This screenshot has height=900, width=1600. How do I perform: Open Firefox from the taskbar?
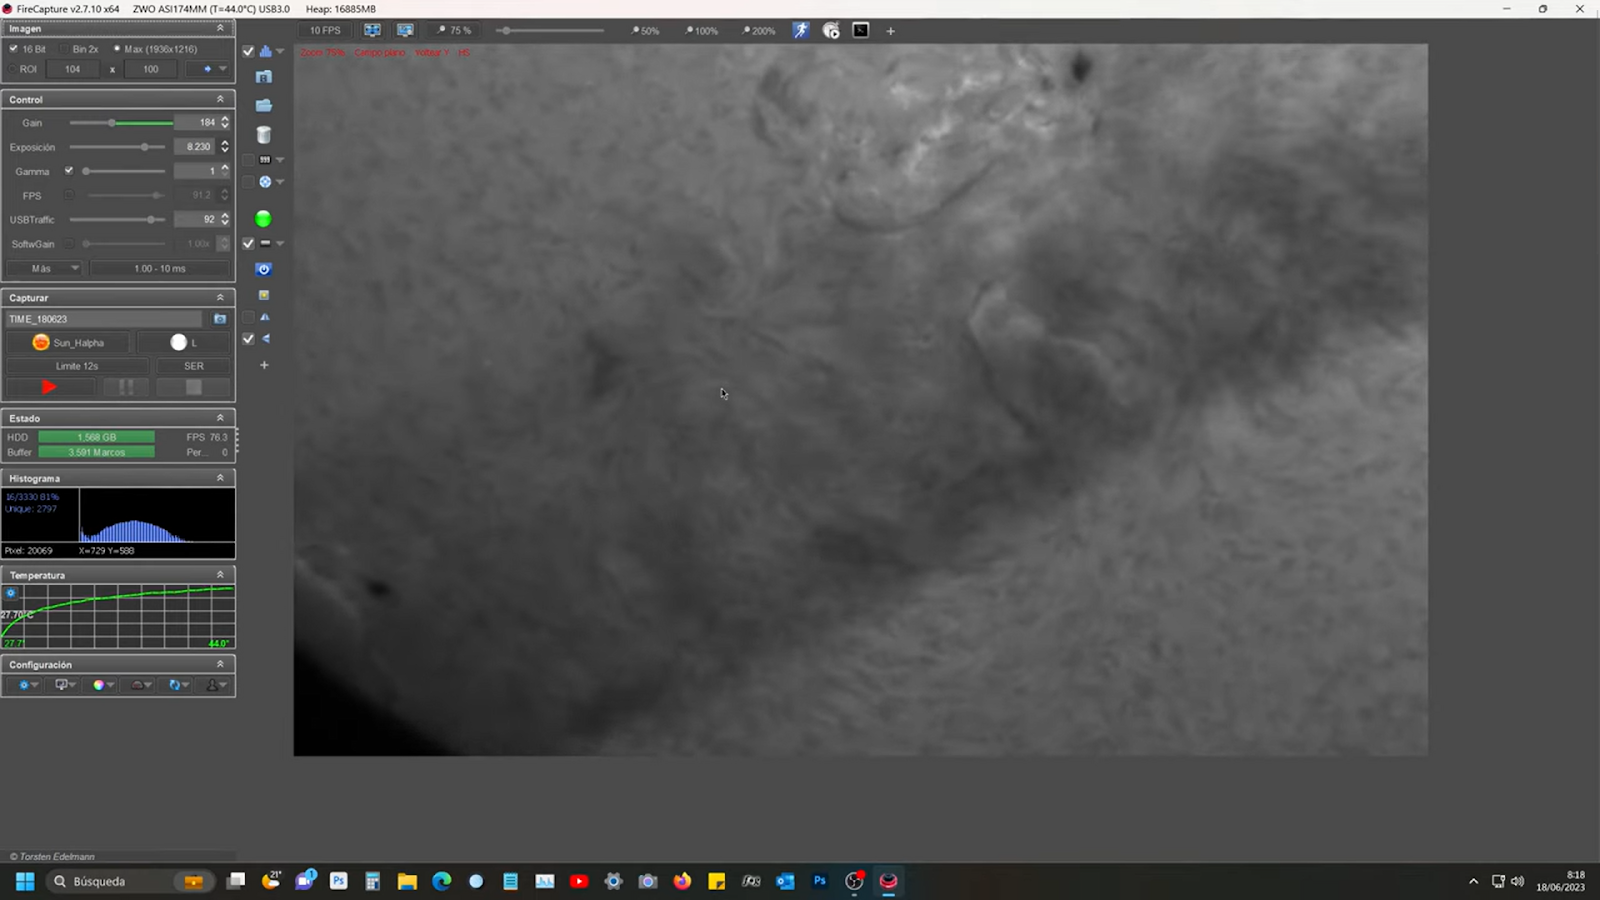click(x=682, y=881)
